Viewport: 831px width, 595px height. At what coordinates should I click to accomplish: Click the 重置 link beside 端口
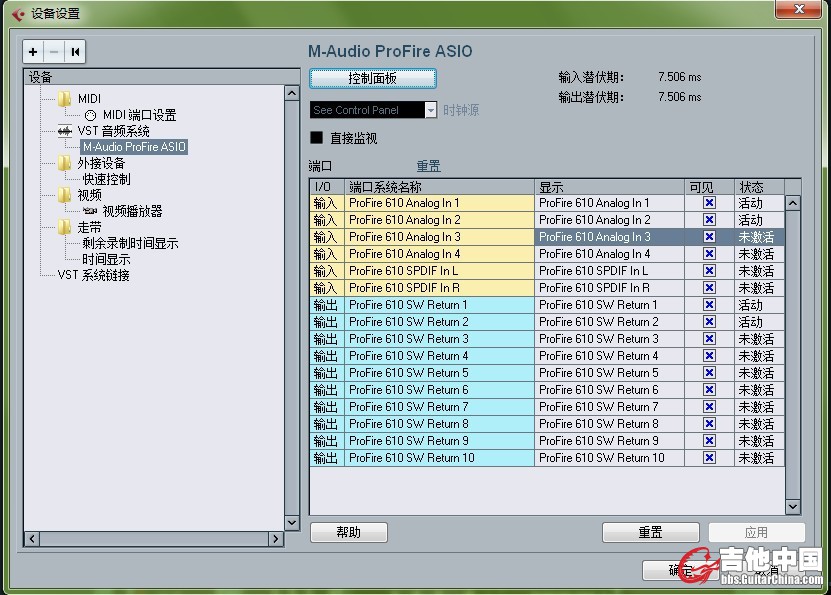[428, 166]
